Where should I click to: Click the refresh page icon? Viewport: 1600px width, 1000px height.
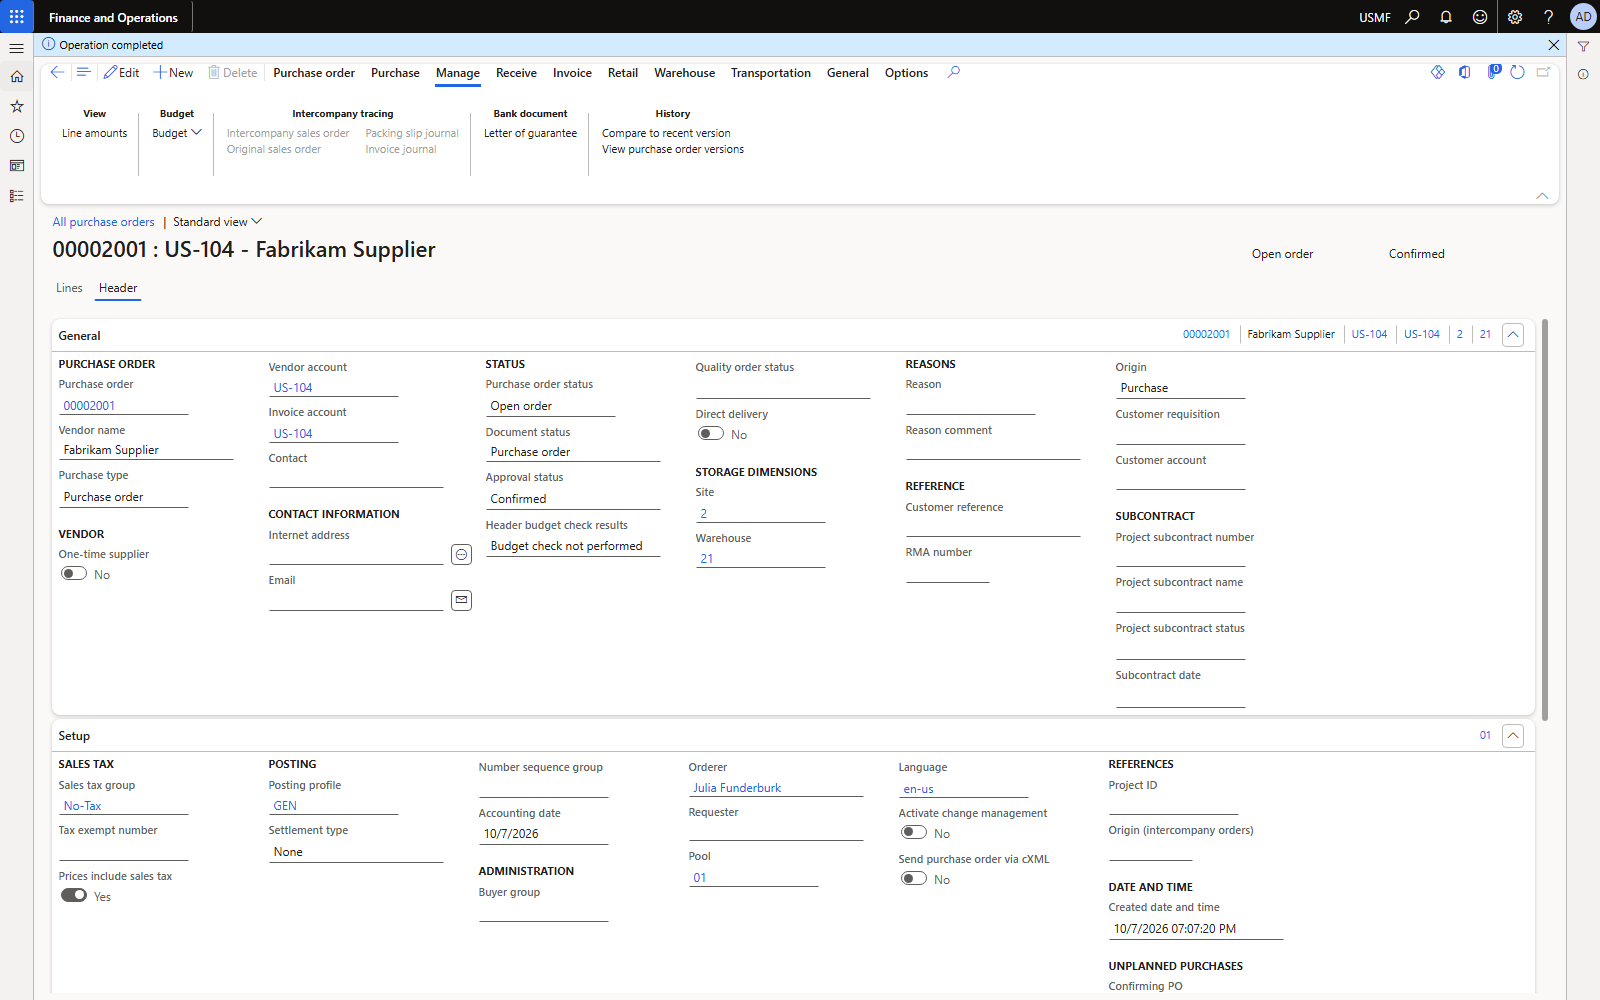pyautogui.click(x=1517, y=72)
